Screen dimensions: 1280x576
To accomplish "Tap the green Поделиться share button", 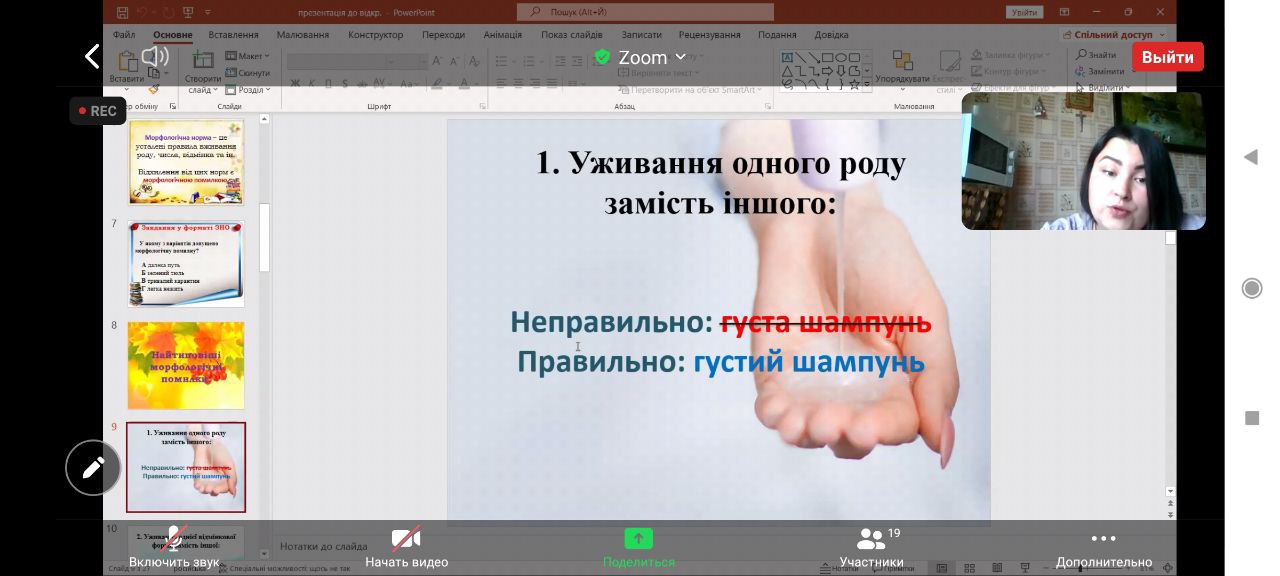I will tap(638, 548).
